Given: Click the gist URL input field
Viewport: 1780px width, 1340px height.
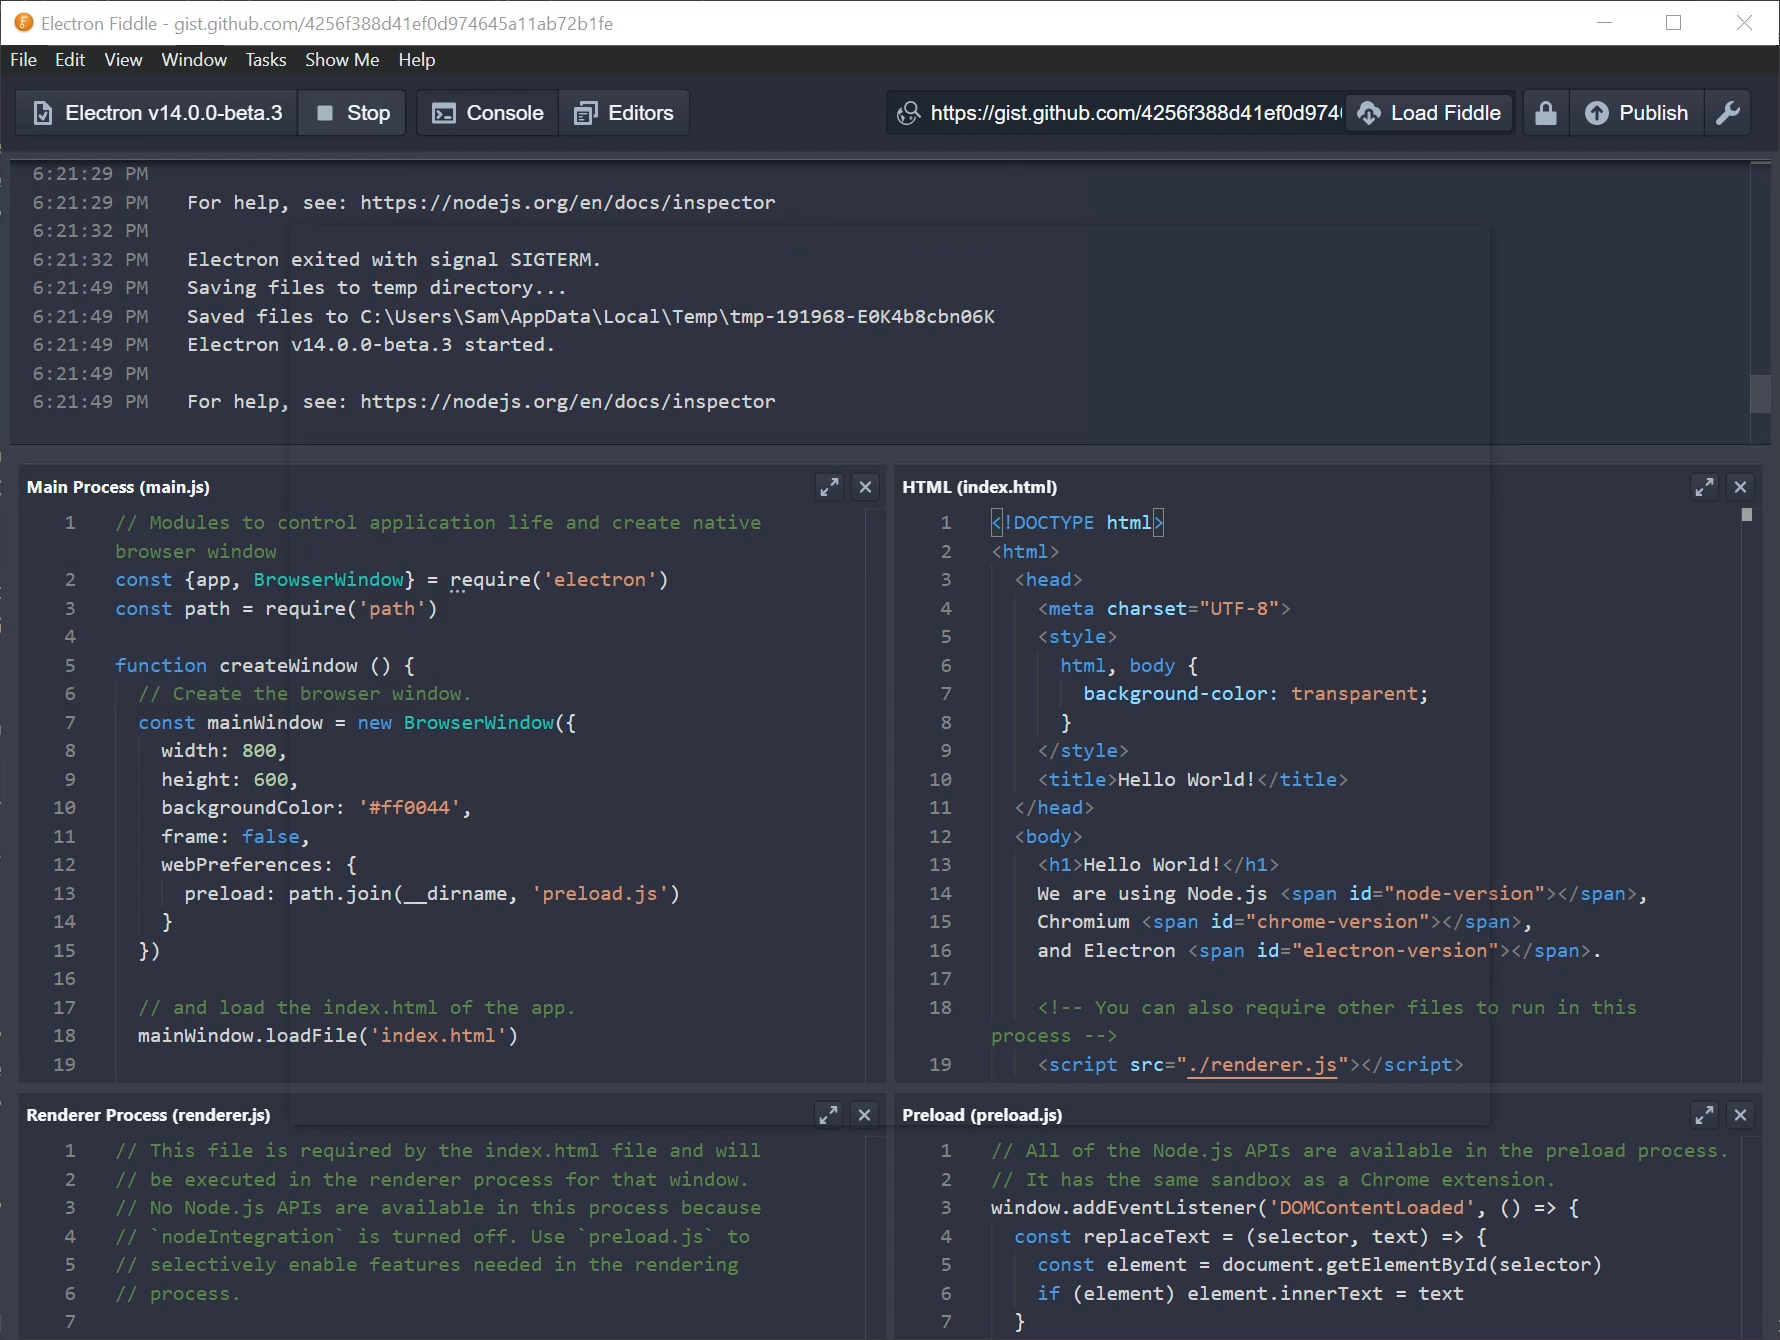Looking at the screenshot, I should [1135, 113].
